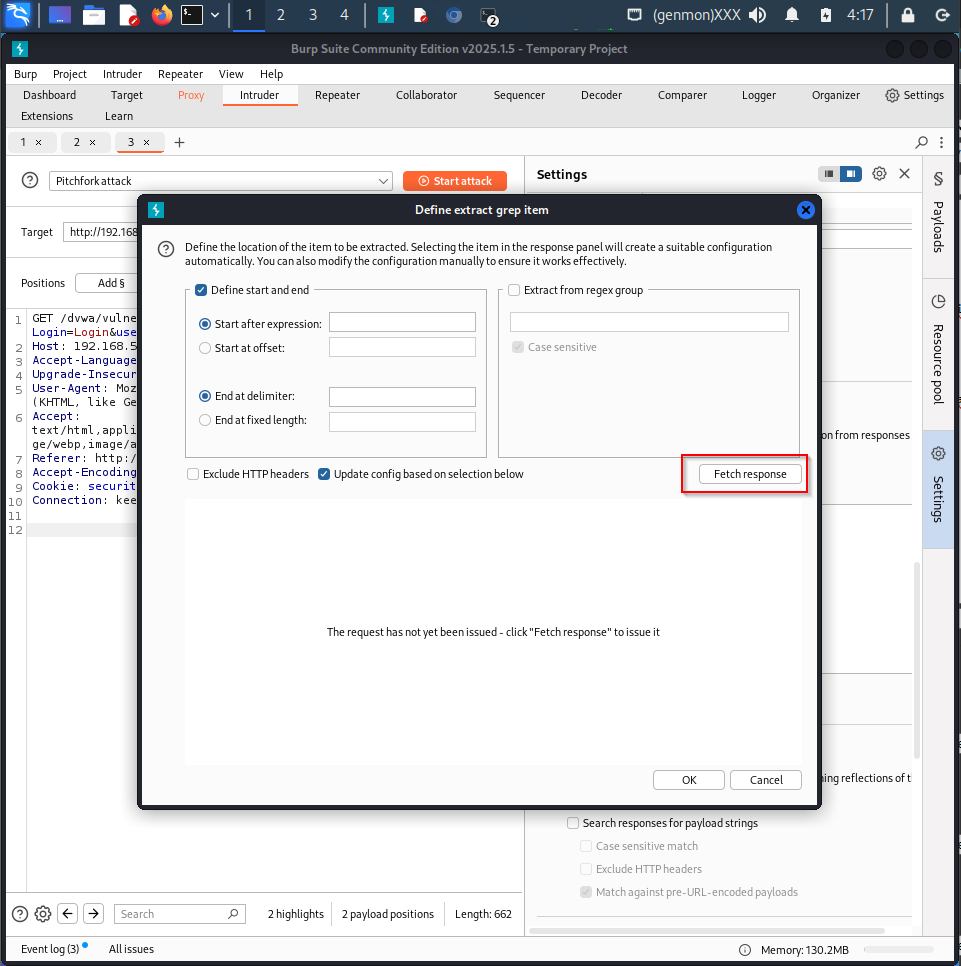Click the Cancel button in the dialog
This screenshot has height=966, width=961.
[x=766, y=780]
